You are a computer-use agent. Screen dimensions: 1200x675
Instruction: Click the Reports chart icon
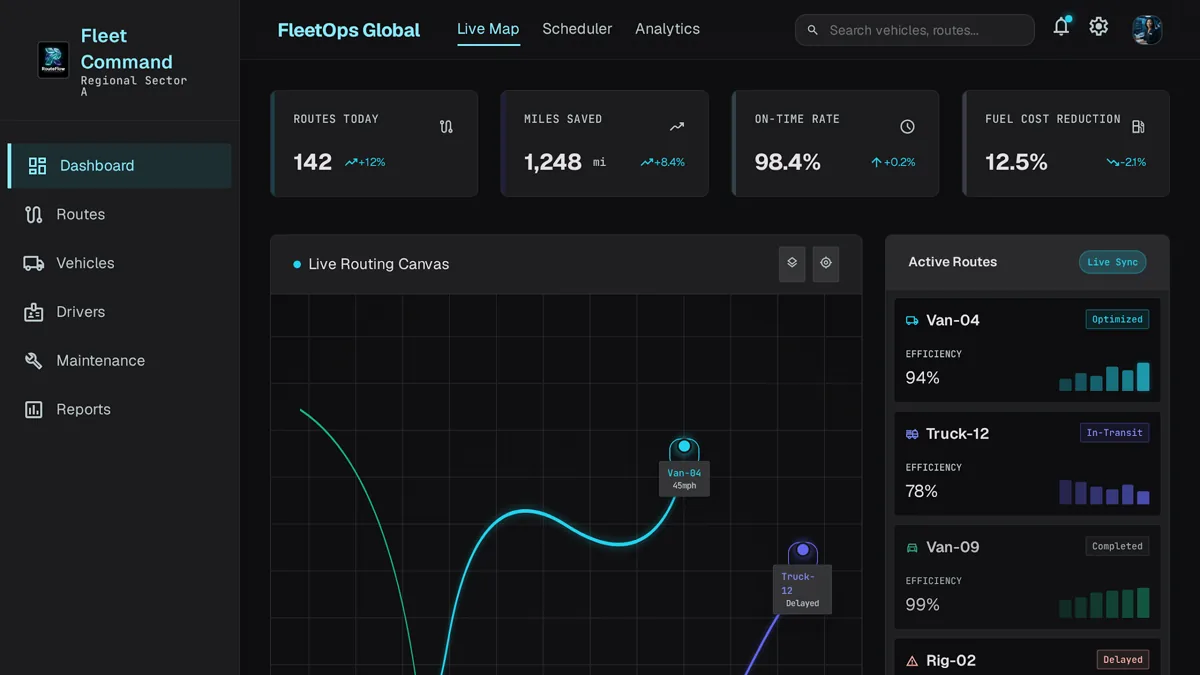pos(34,409)
